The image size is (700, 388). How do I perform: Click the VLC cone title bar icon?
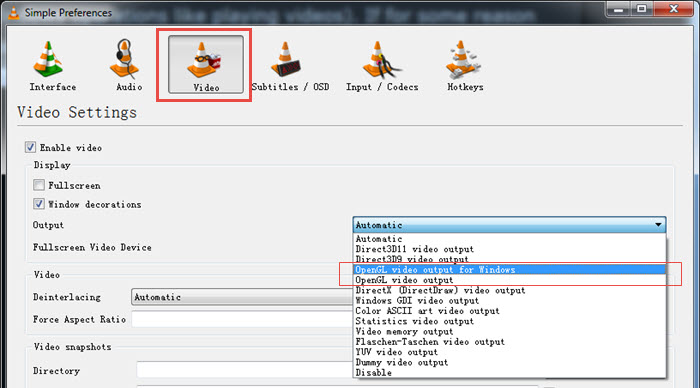pos(14,13)
